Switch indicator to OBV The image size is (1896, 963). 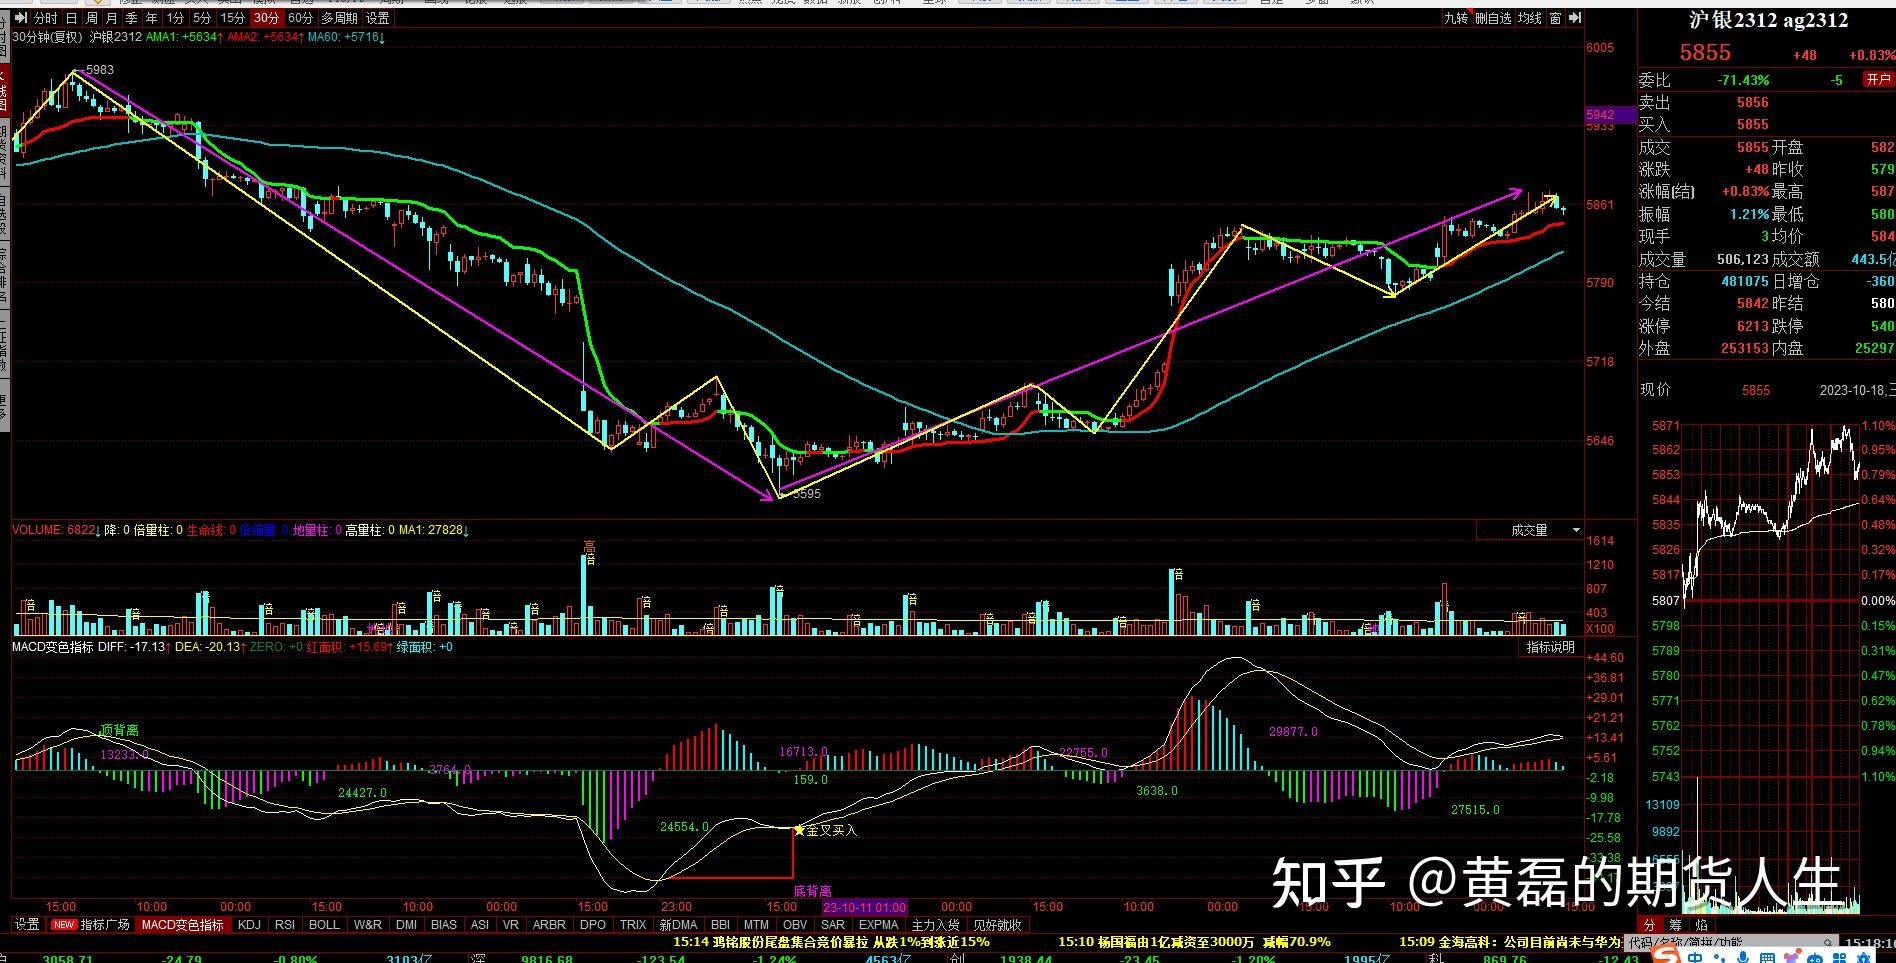[x=795, y=925]
